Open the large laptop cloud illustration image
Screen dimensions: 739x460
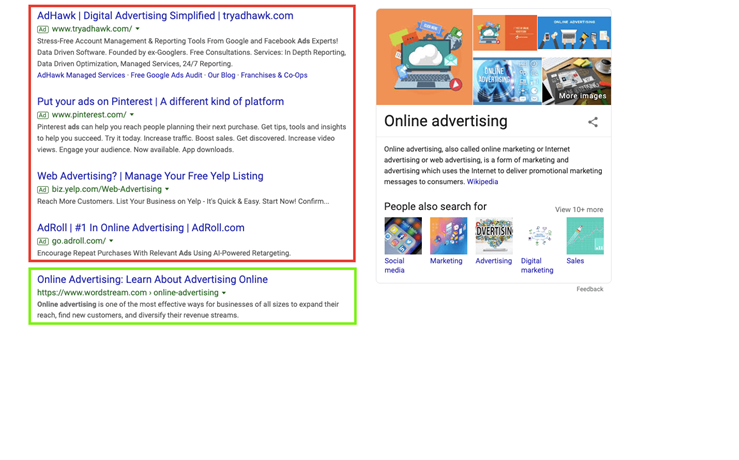coord(424,57)
